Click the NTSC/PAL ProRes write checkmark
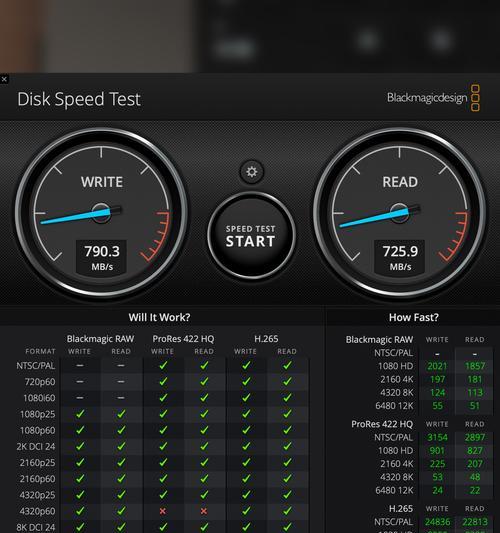The width and height of the screenshot is (500, 533). (x=163, y=365)
